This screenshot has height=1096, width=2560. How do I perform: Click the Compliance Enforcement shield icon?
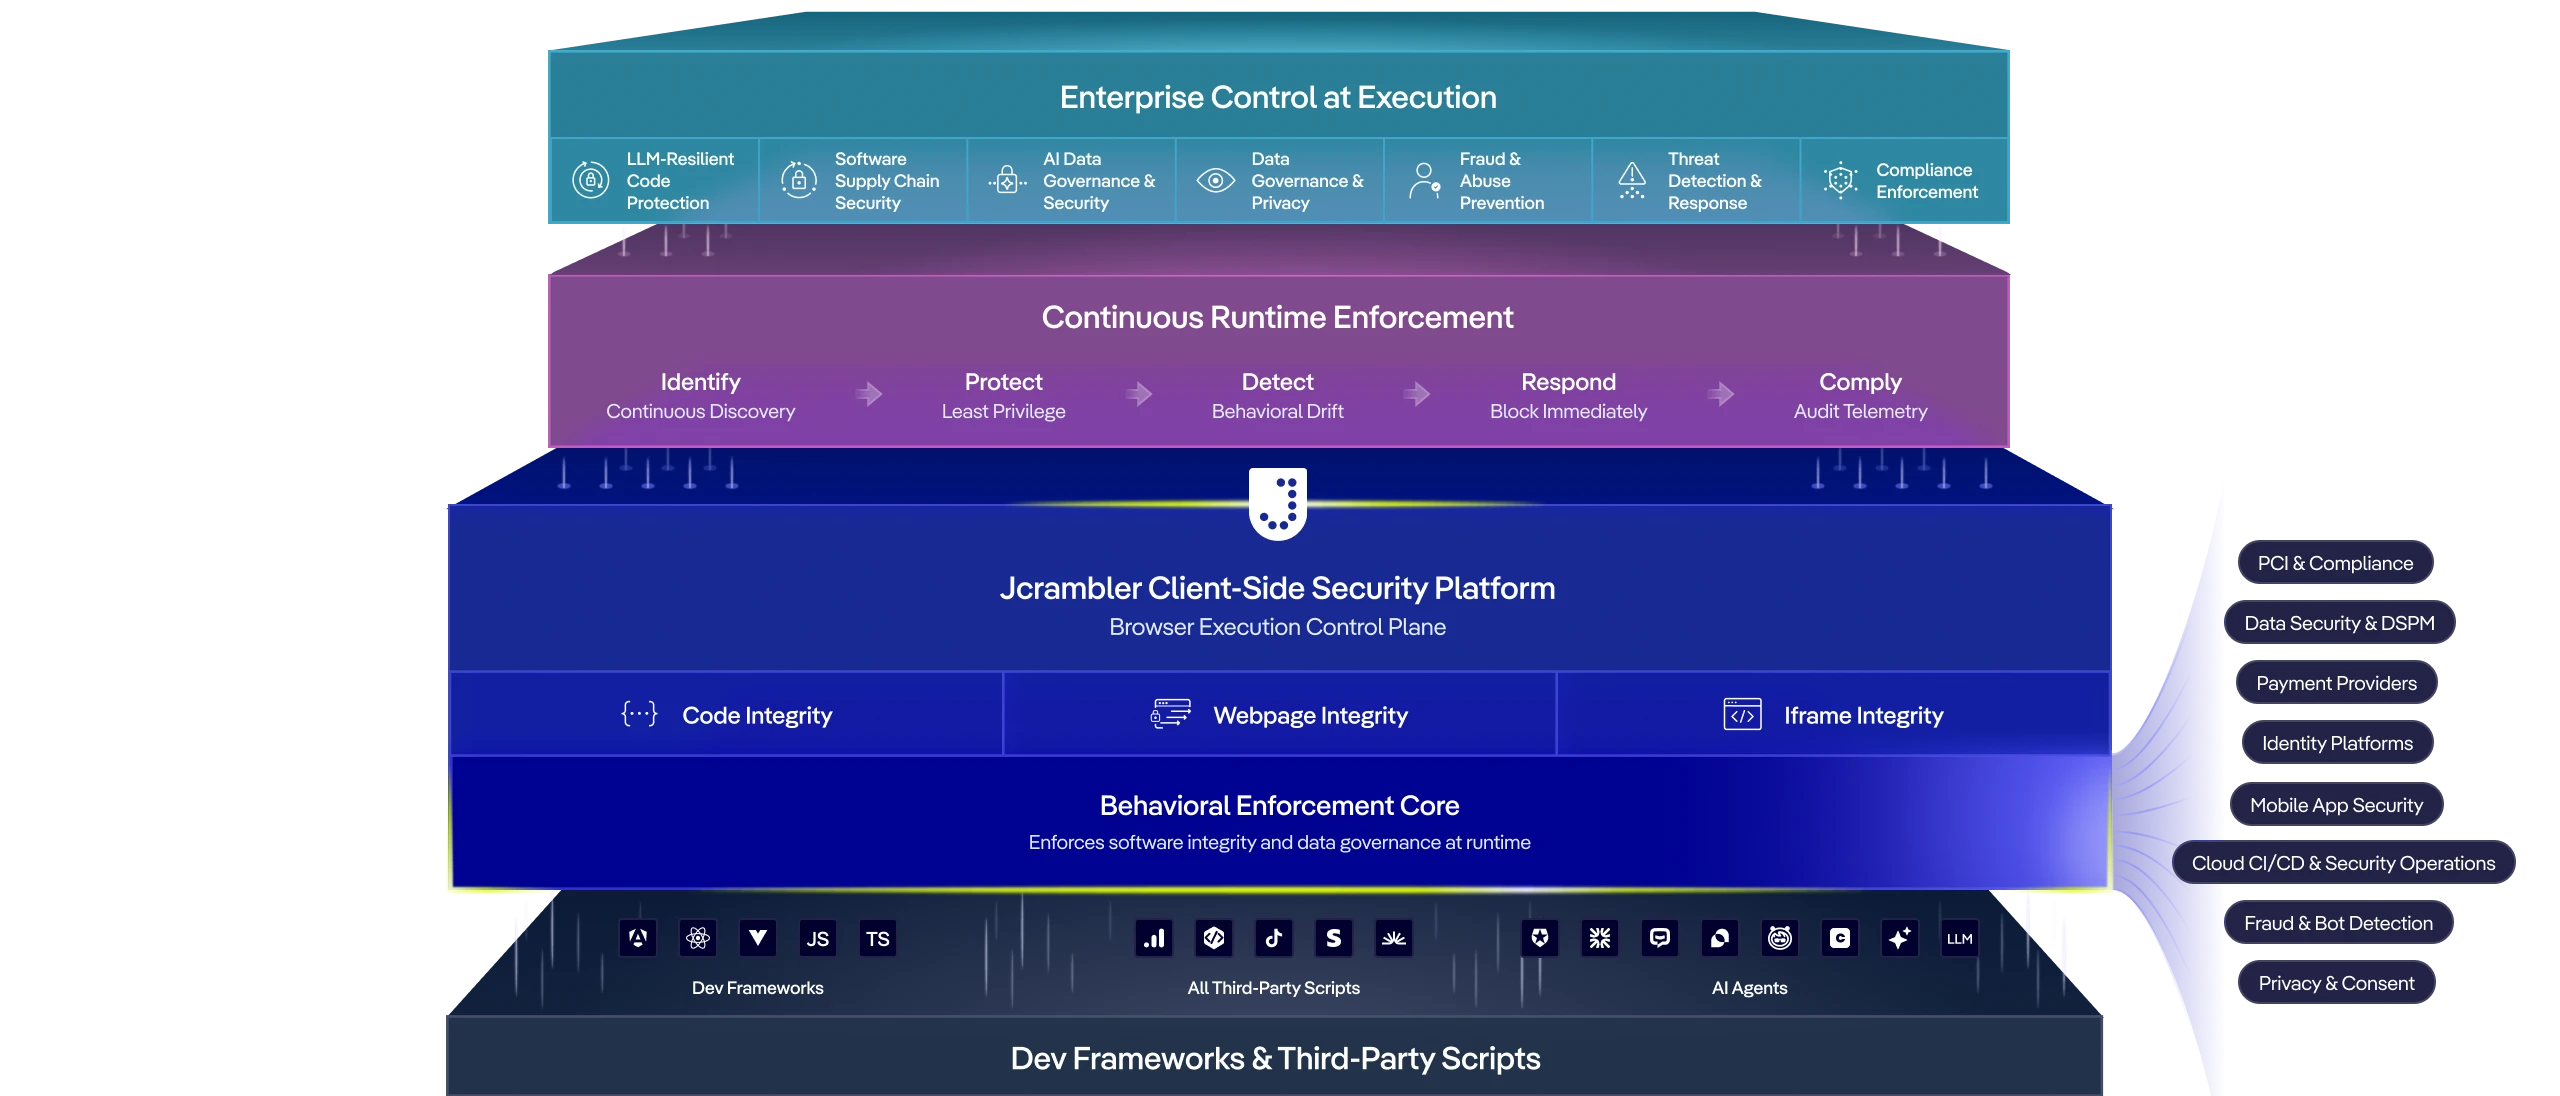1840,180
